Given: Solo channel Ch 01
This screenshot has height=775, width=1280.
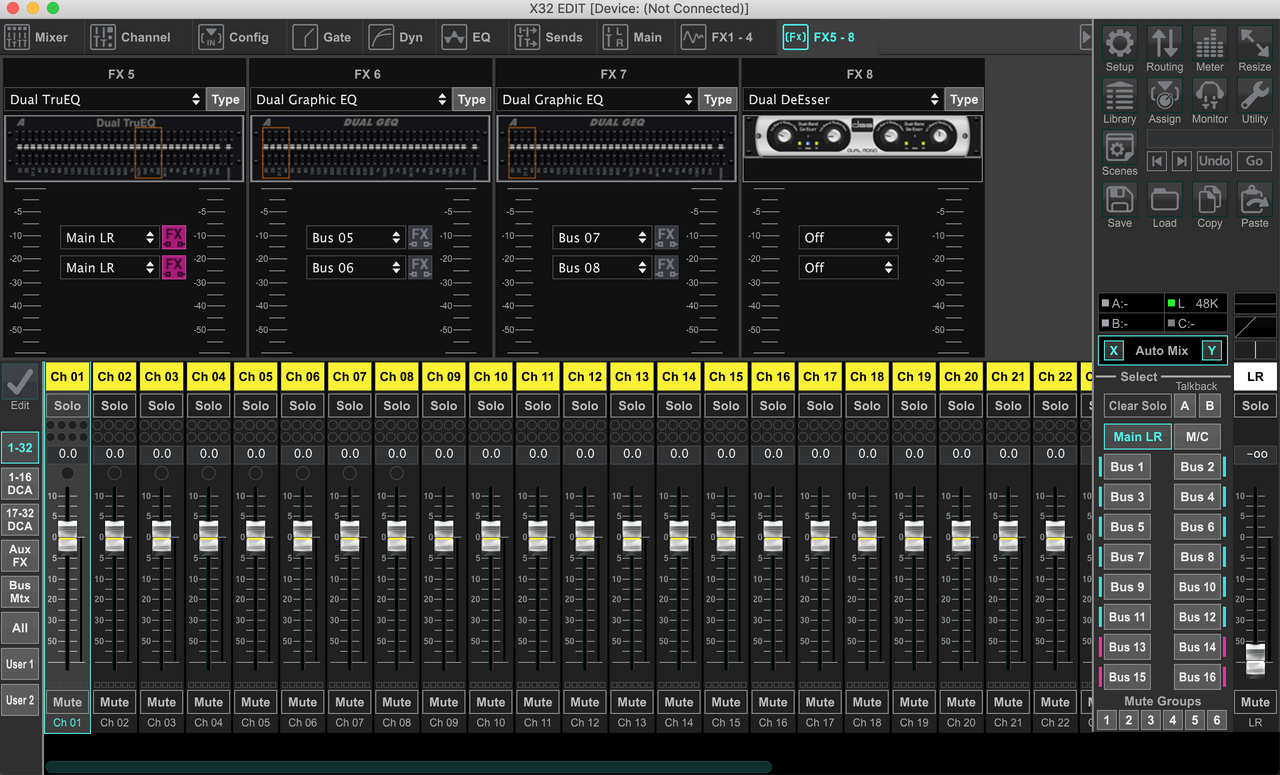Looking at the screenshot, I should (x=68, y=405).
